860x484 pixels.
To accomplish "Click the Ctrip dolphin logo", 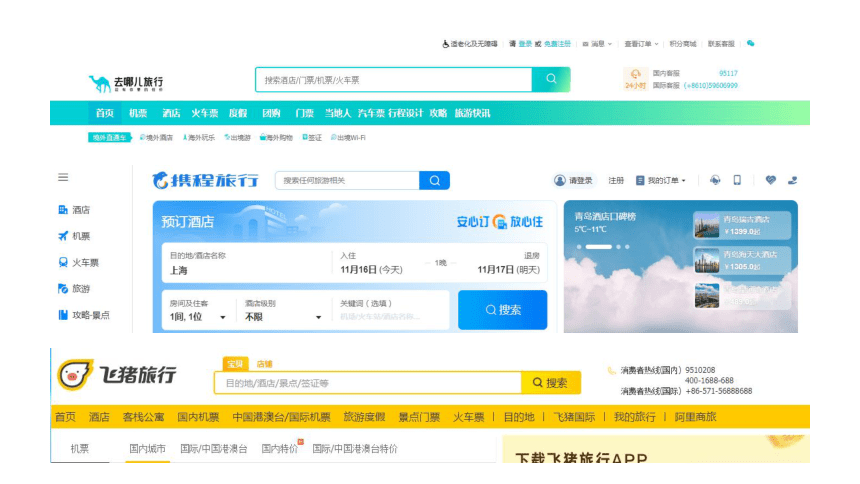I will click(x=160, y=180).
